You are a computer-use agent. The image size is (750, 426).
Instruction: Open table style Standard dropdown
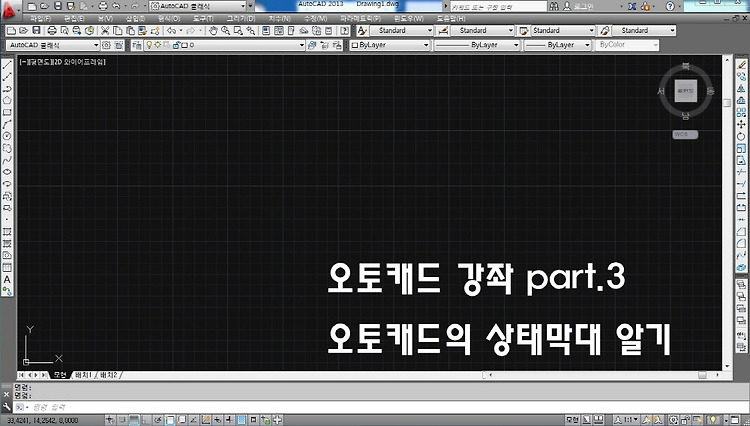(x=563, y=31)
